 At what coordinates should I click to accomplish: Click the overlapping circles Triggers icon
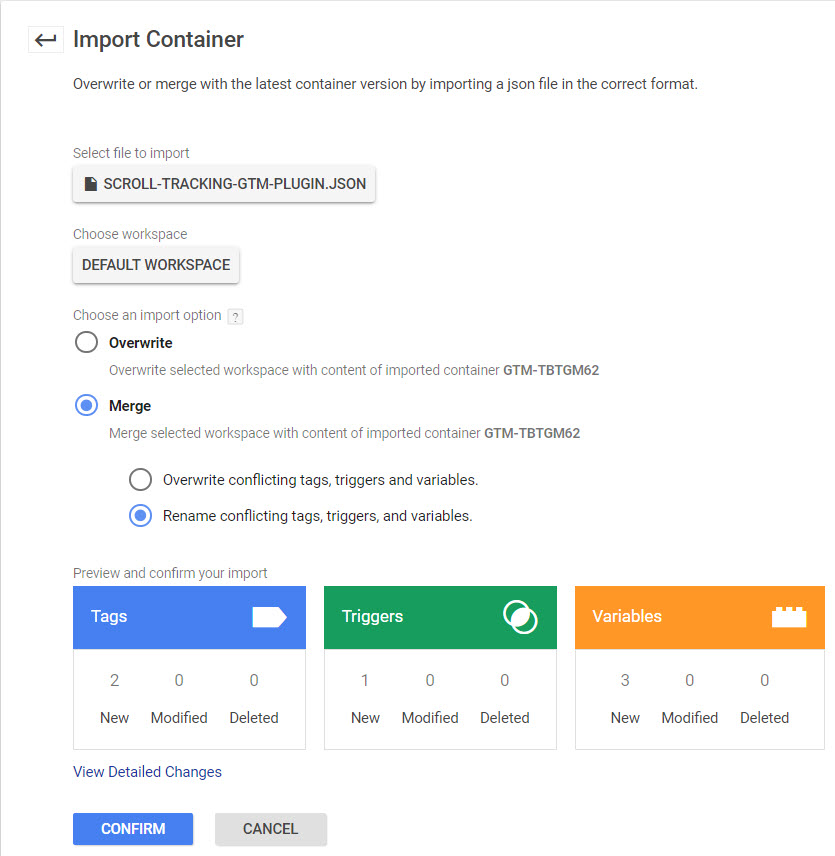520,617
